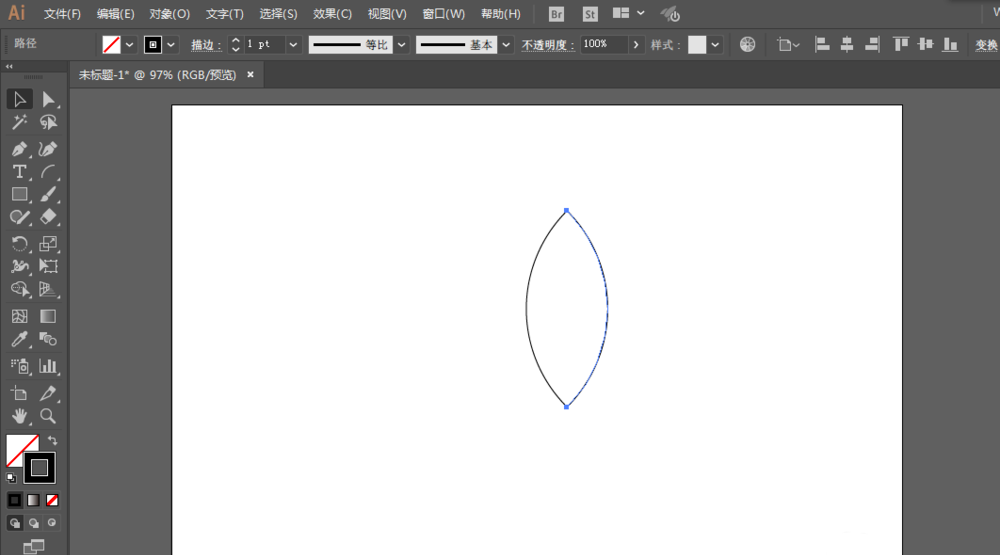1000x555 pixels.
Task: Change the screen mode button
Action: click(x=33, y=547)
